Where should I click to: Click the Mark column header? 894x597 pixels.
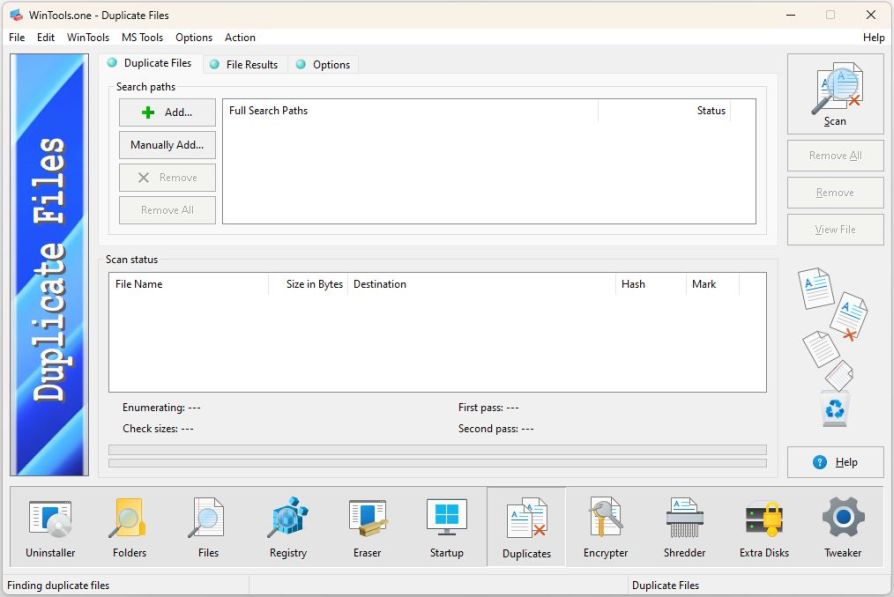click(713, 284)
